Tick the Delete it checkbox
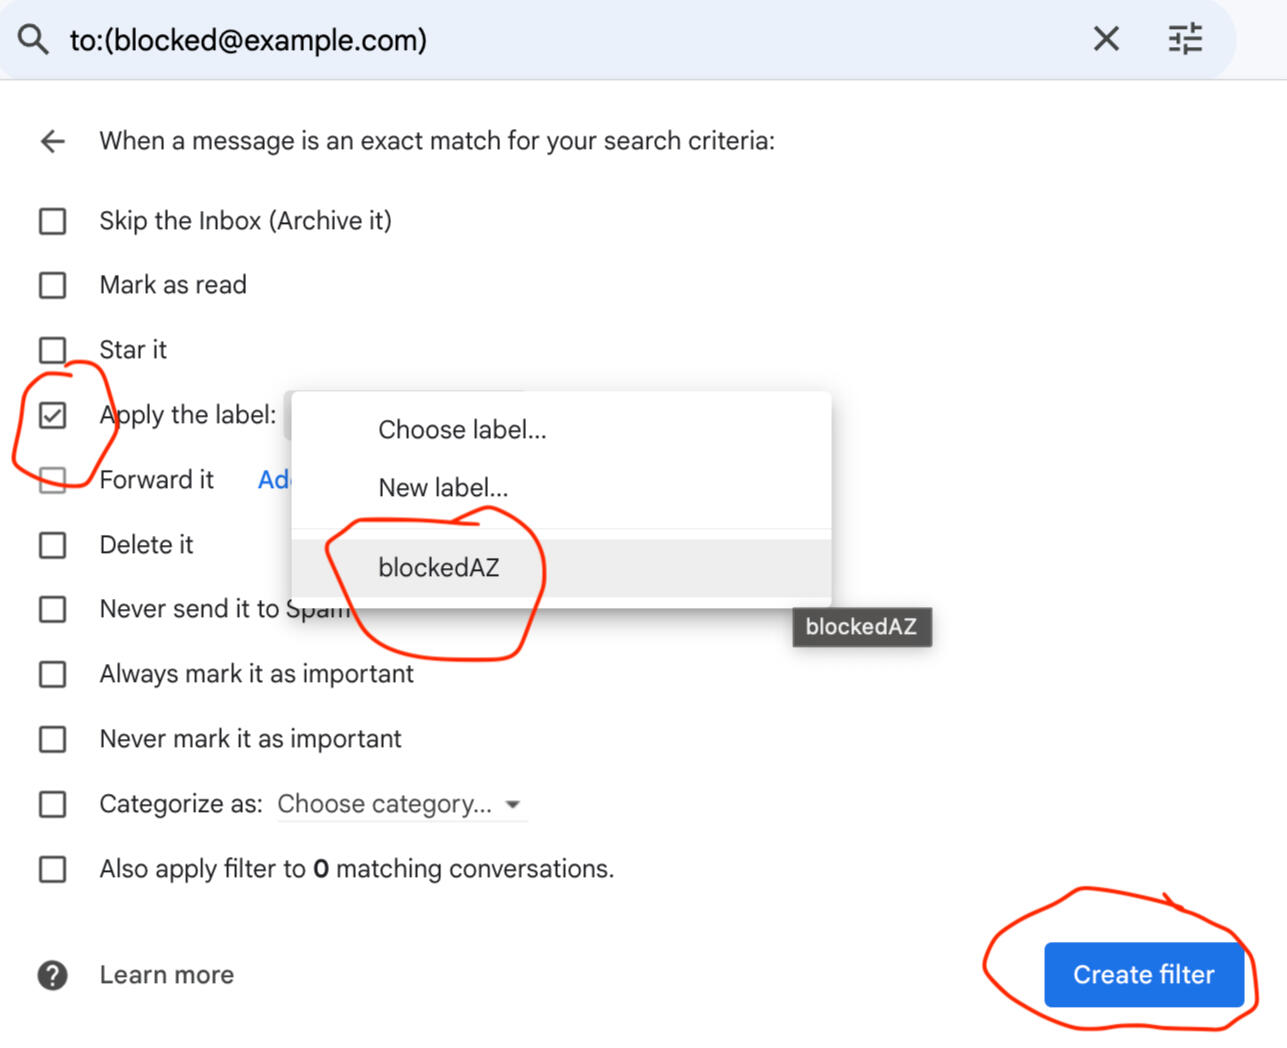1287x1048 pixels. (52, 545)
